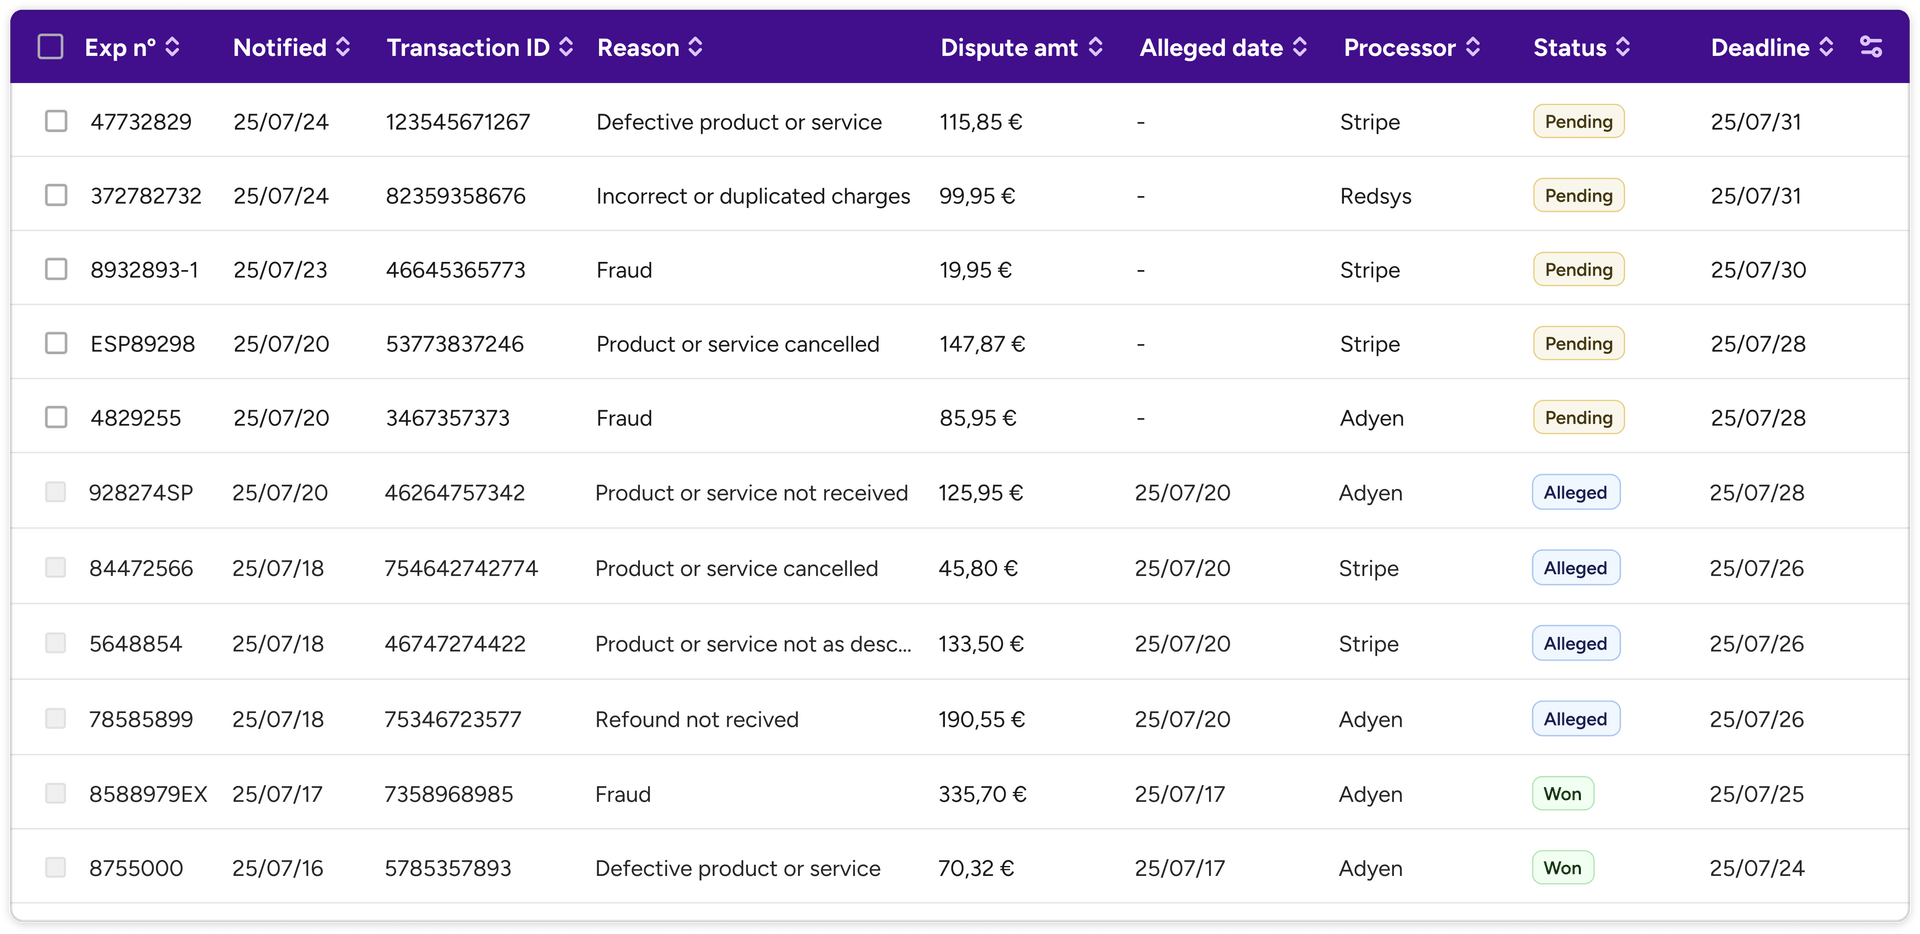This screenshot has height=934, width=1920.
Task: Click the Deadline column header label
Action: 1759,47
